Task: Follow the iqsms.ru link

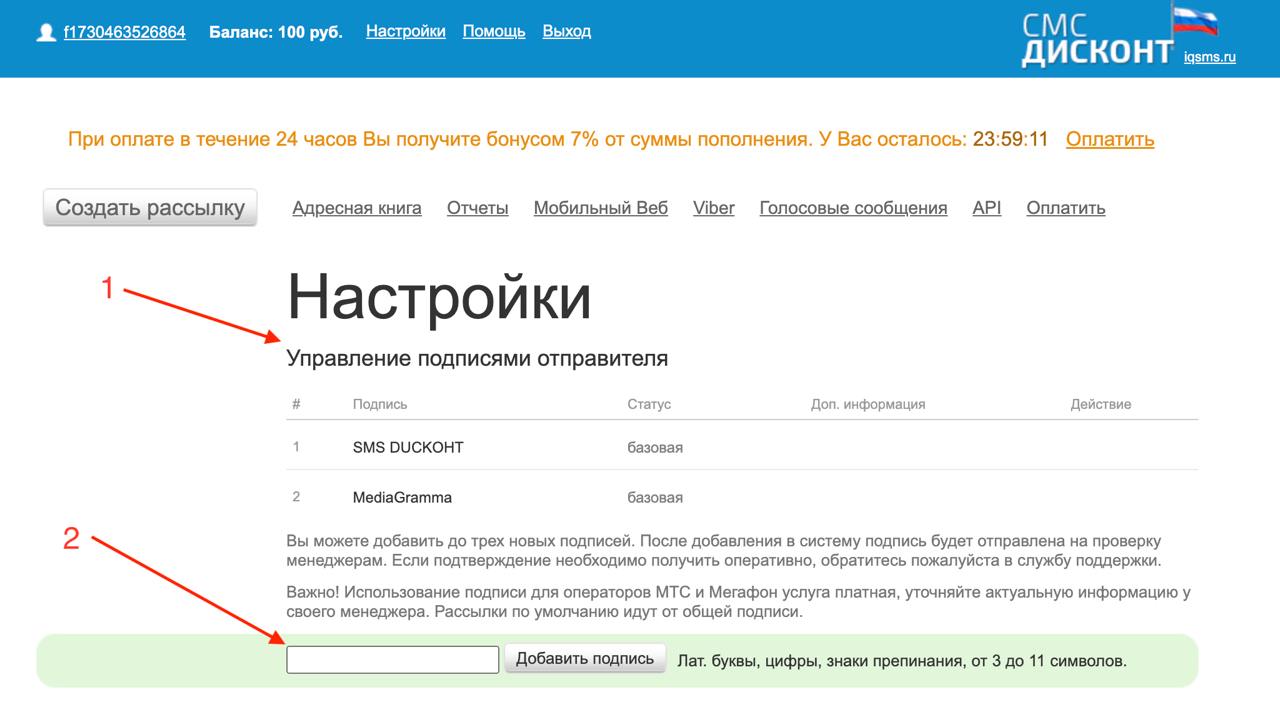Action: tap(1209, 57)
